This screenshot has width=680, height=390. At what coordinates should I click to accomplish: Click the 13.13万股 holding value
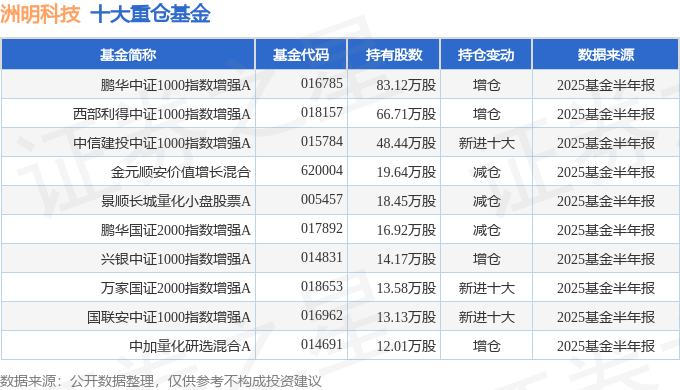406,318
